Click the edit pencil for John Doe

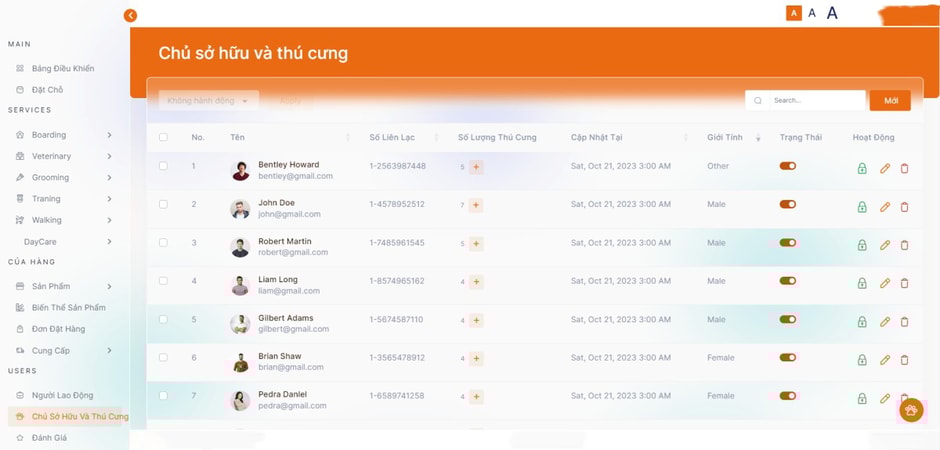(x=884, y=207)
